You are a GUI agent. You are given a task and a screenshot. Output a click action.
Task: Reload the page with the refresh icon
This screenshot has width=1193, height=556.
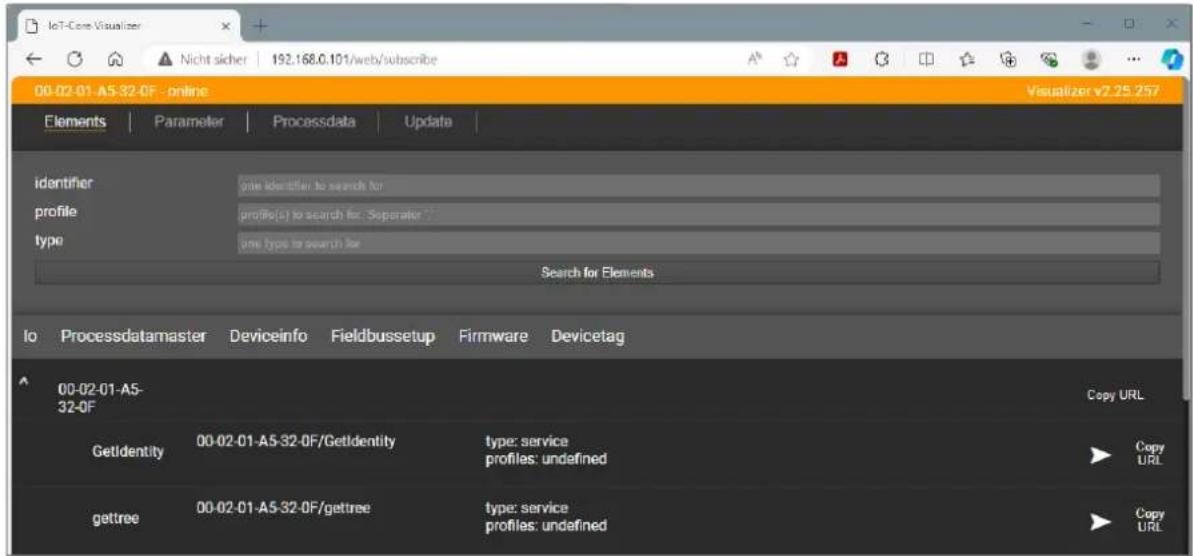coord(77,60)
